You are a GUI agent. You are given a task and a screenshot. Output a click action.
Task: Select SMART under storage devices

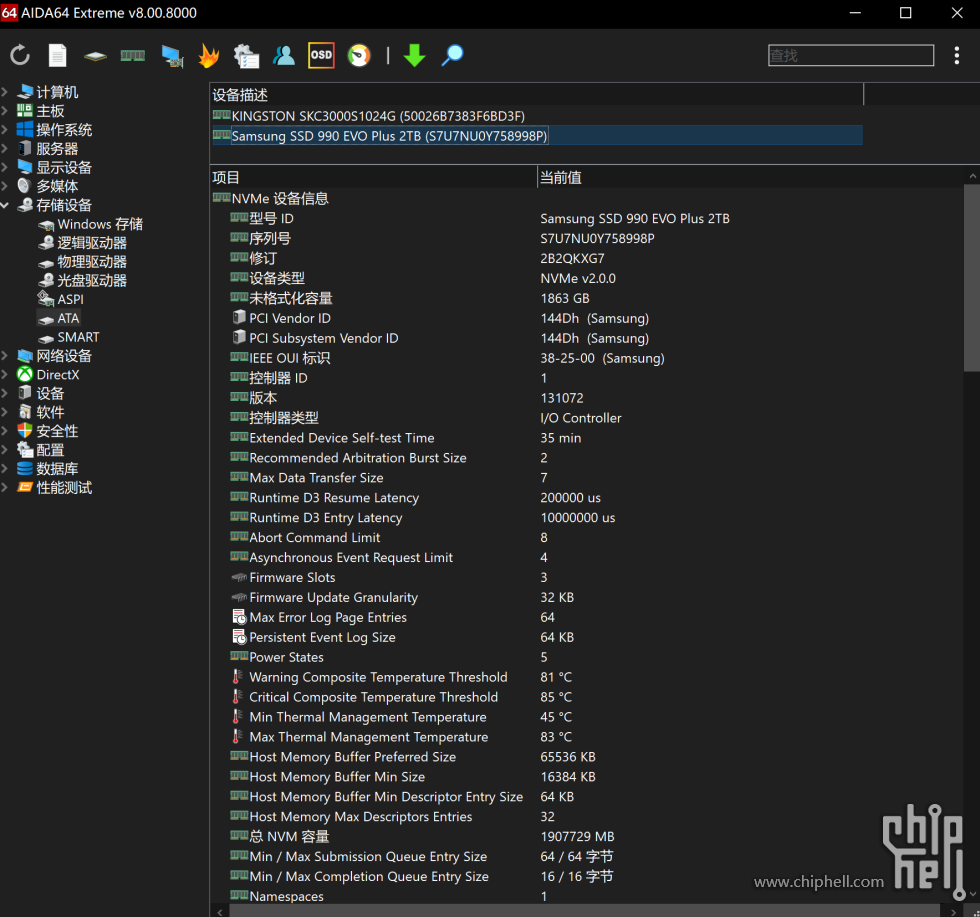click(78, 337)
